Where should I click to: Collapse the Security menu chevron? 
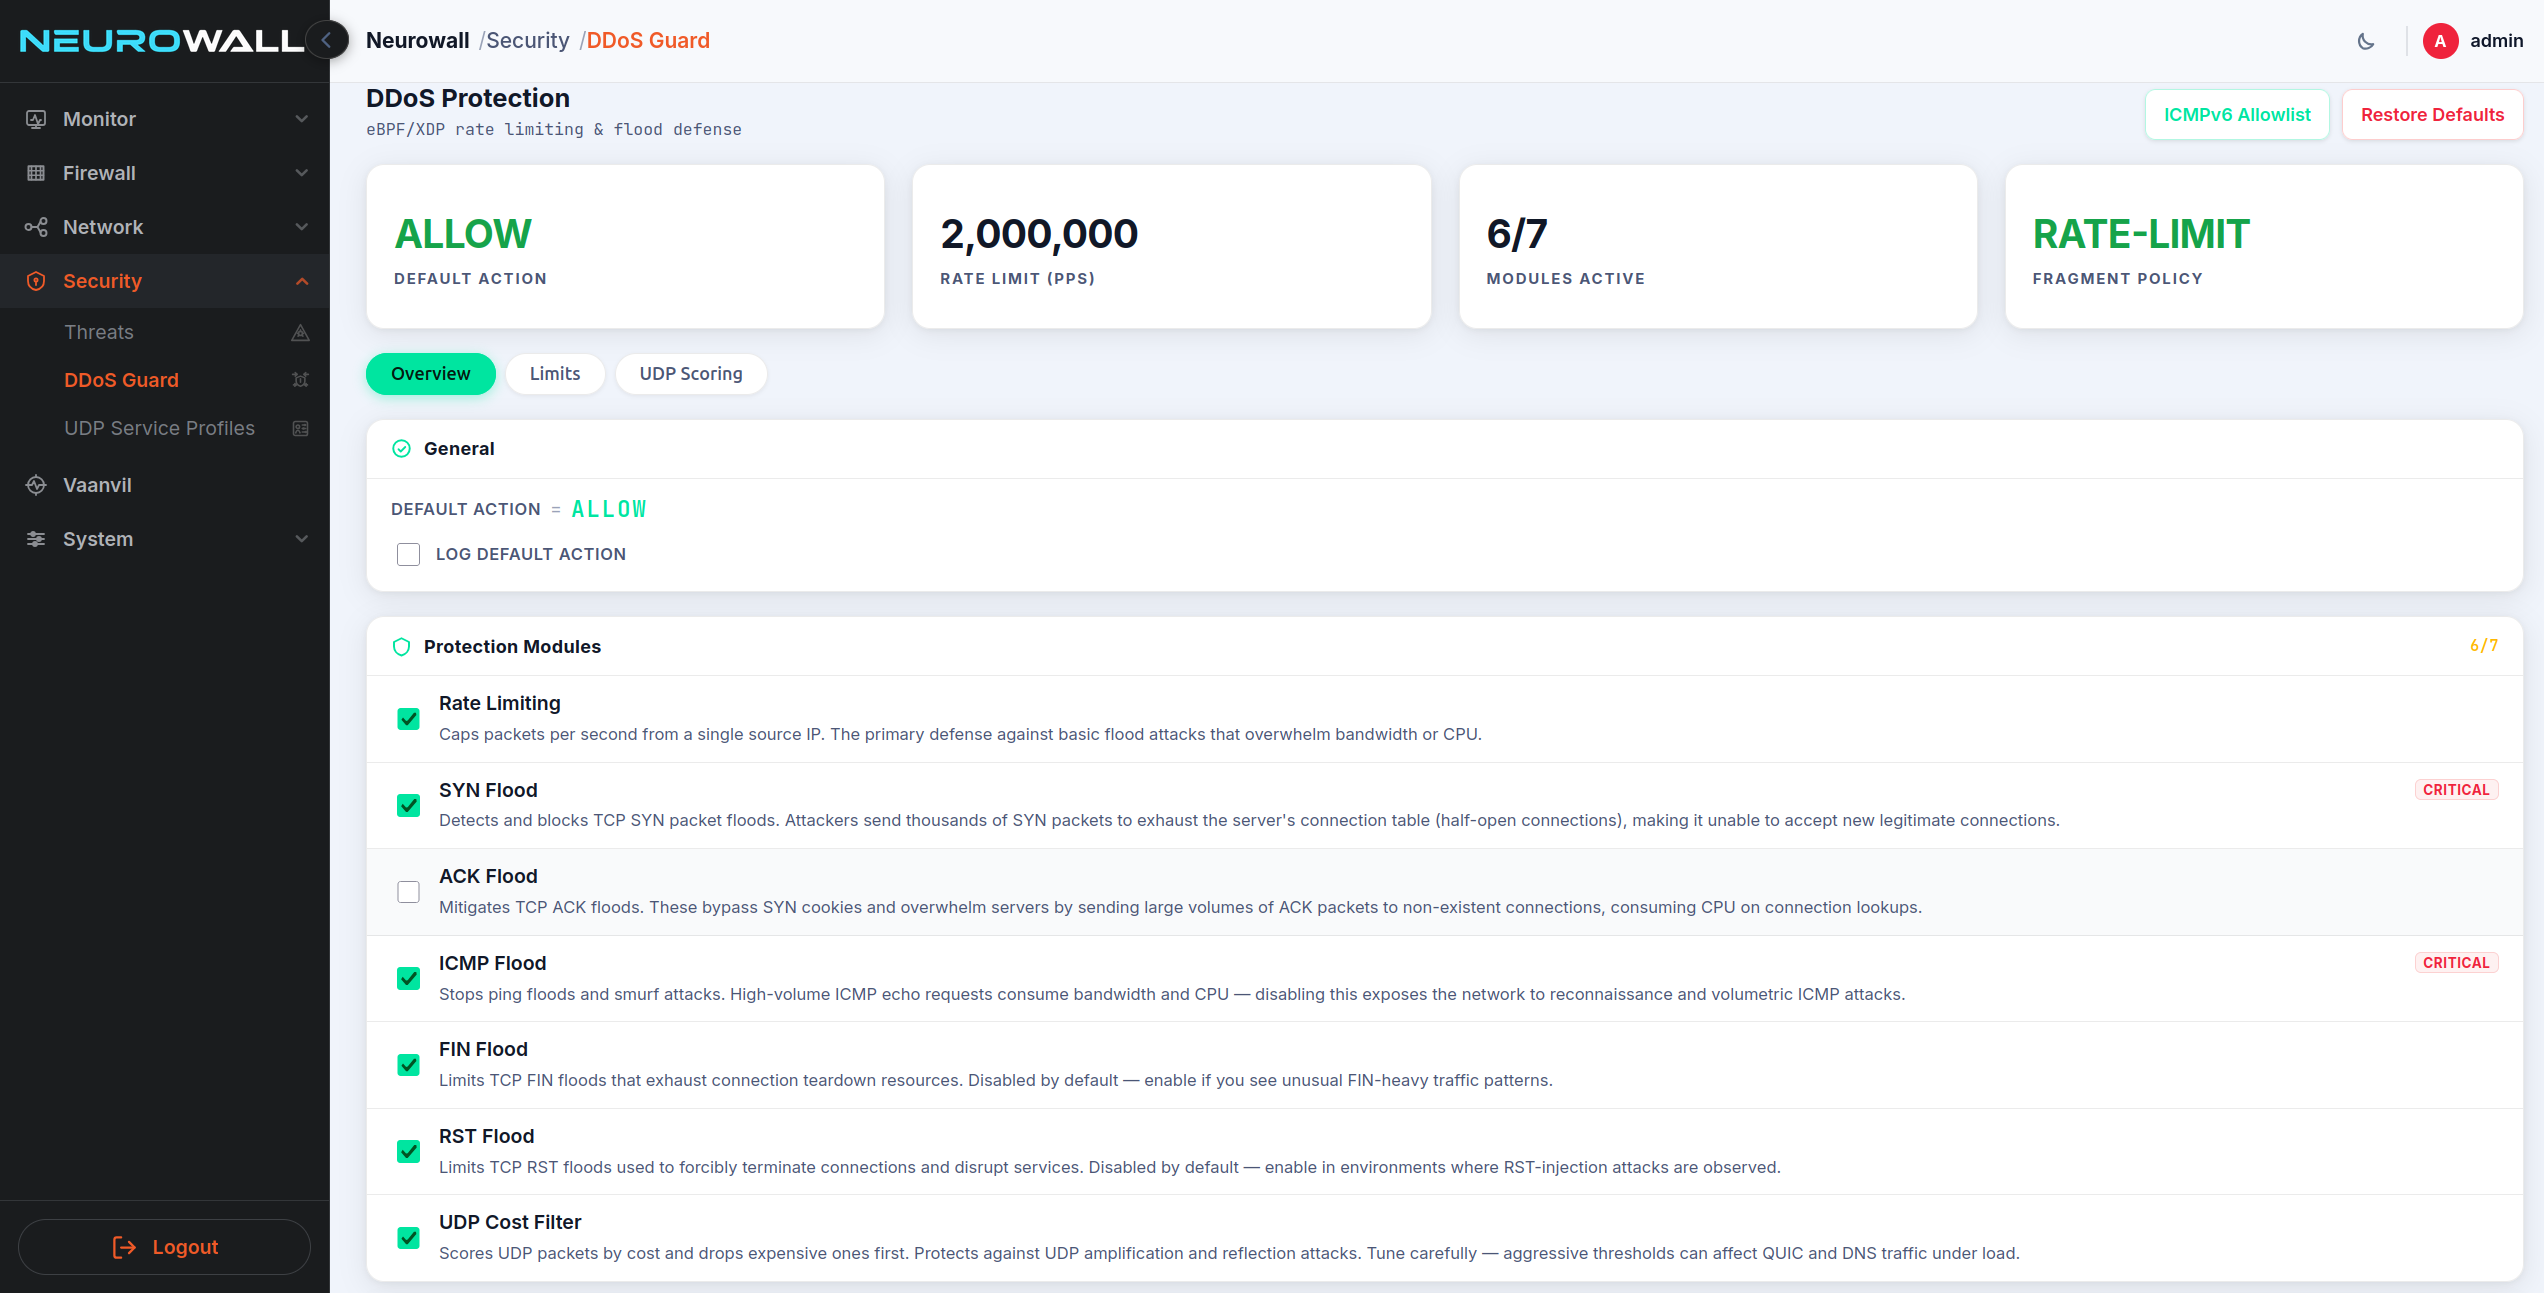pyautogui.click(x=302, y=281)
